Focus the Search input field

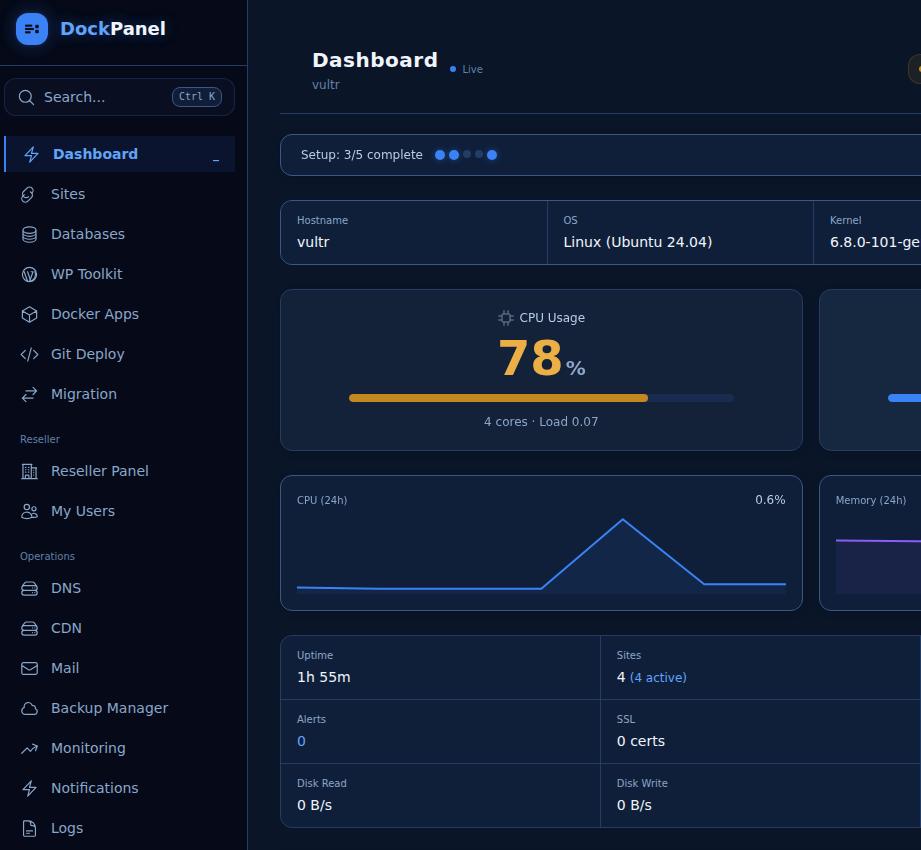coord(119,97)
